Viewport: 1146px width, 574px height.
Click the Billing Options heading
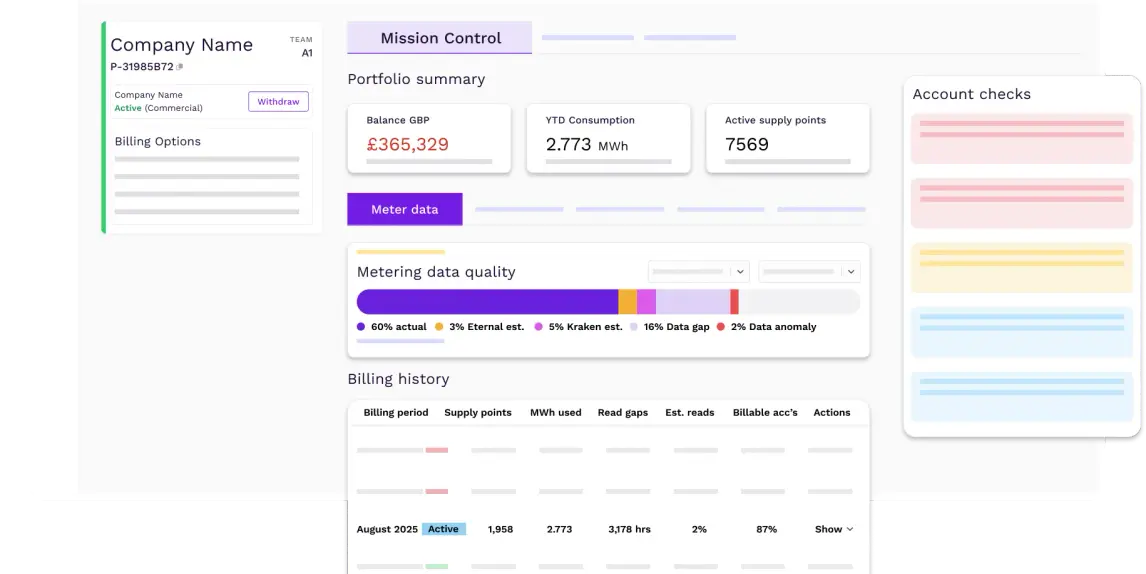coord(158,142)
